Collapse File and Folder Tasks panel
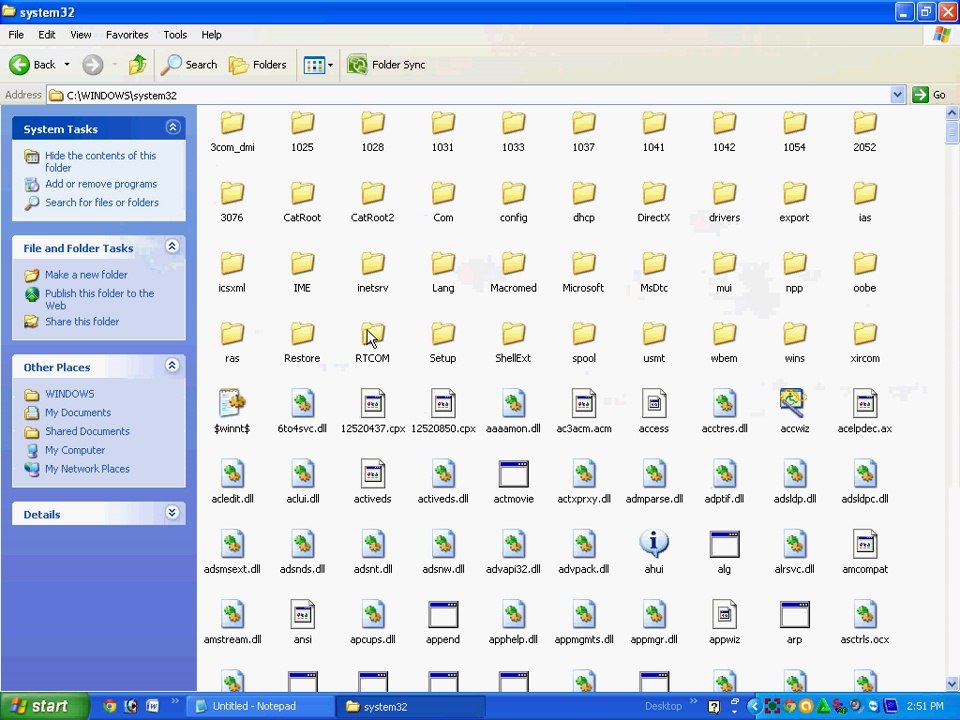960x720 pixels. coord(173,246)
